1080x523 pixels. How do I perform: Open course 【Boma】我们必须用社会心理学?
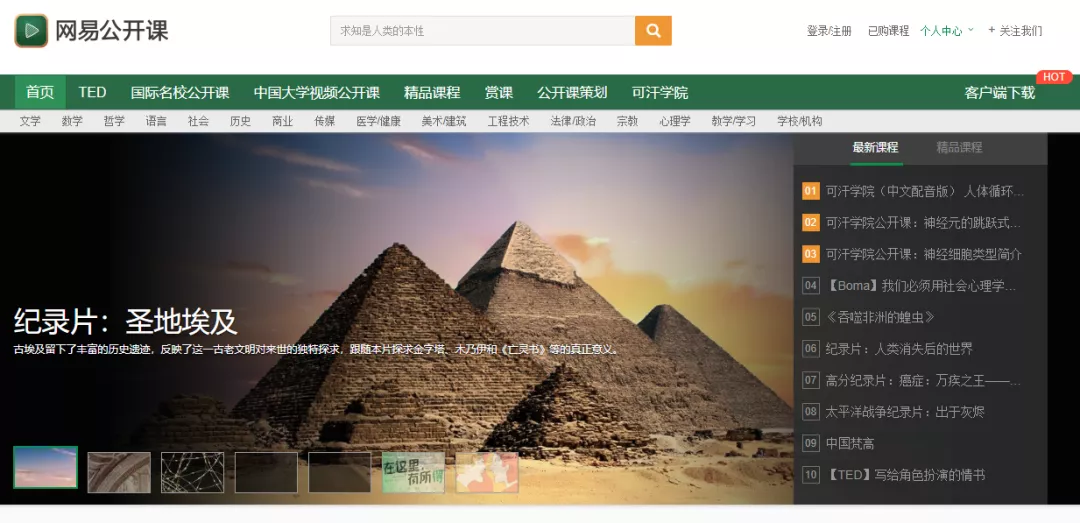922,286
